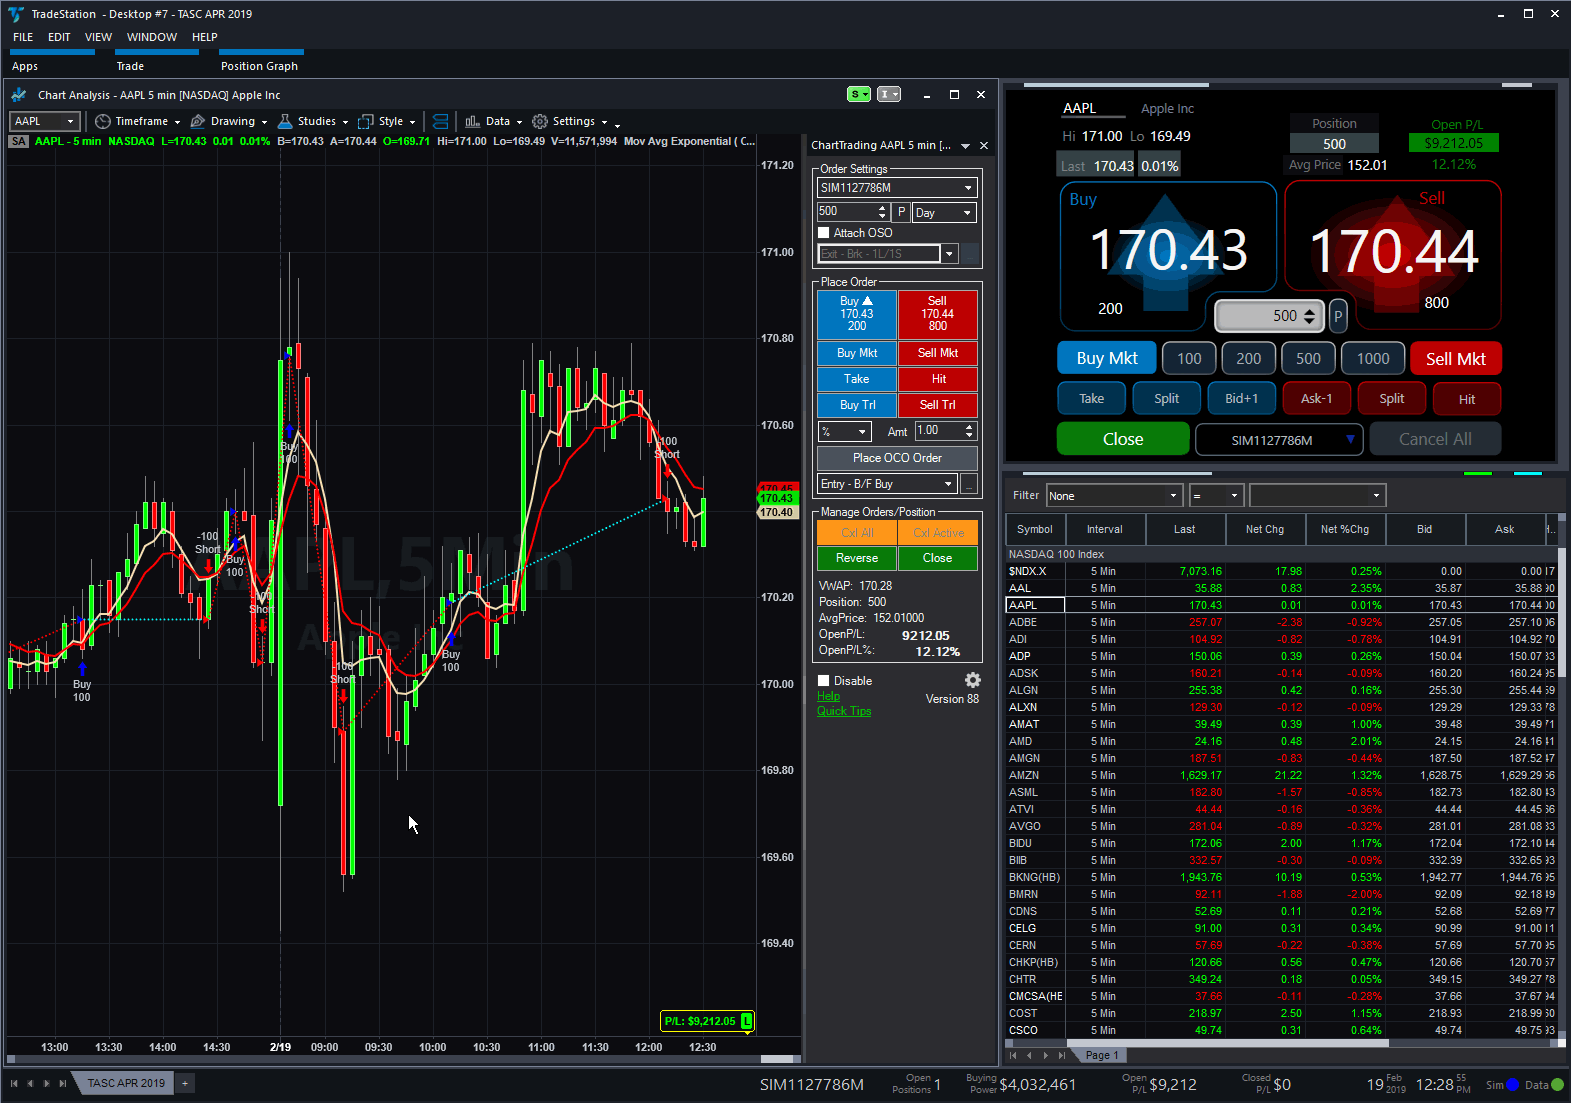
Task: Go to first desktop tab arrow
Action: point(14,1083)
